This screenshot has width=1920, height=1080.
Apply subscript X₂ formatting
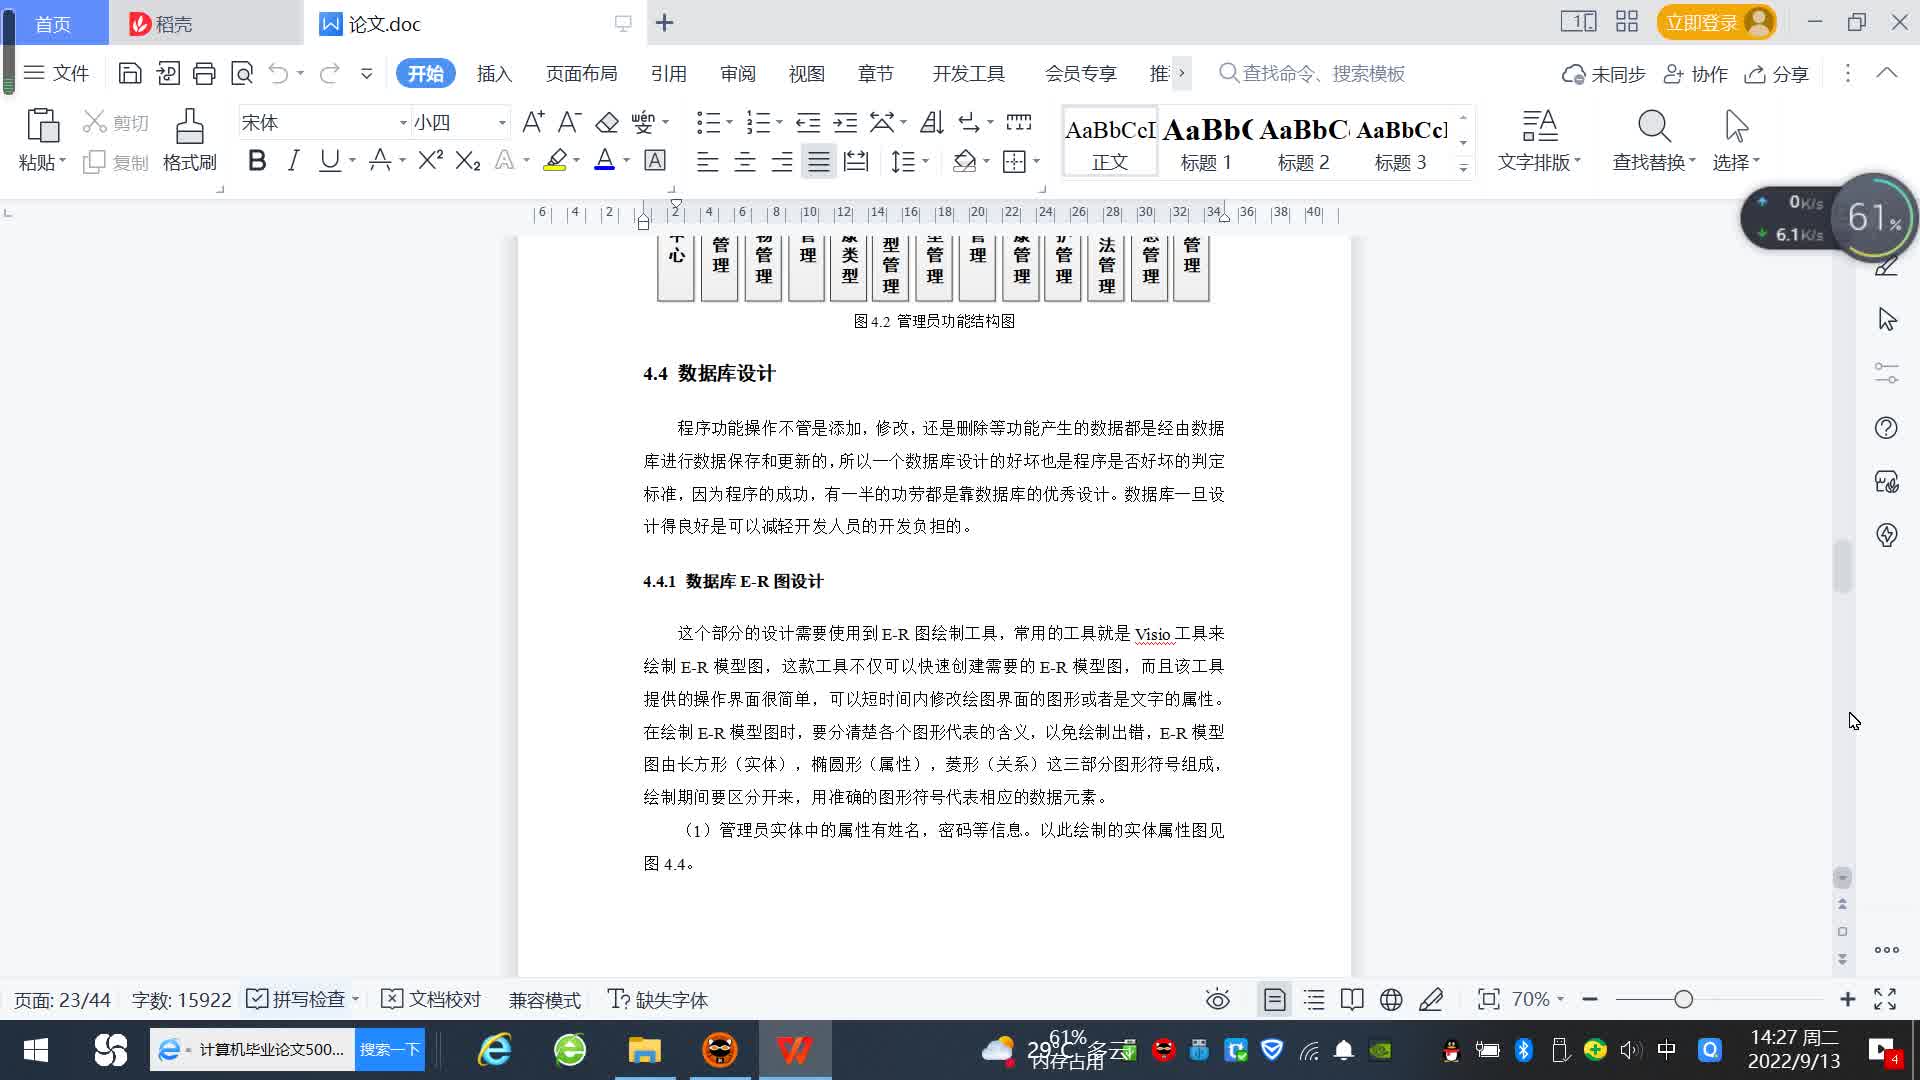(x=467, y=160)
